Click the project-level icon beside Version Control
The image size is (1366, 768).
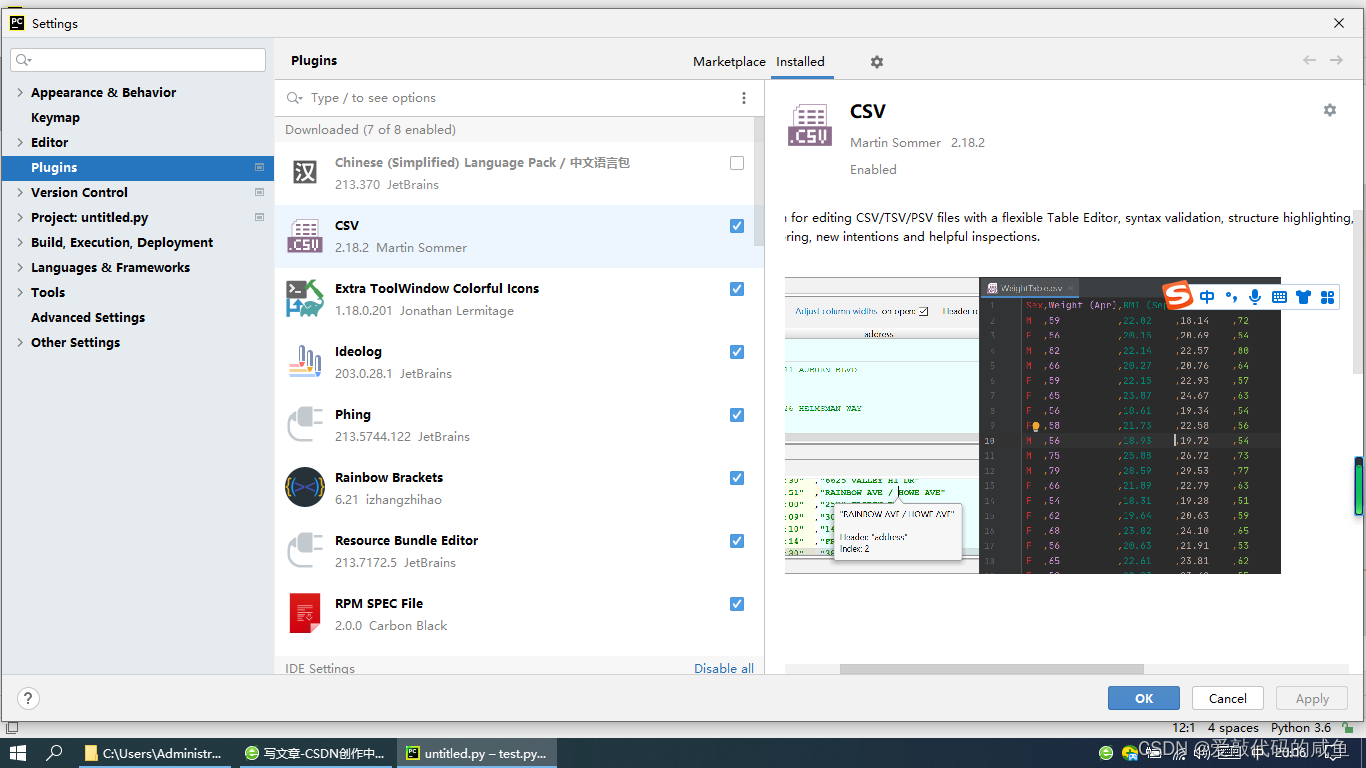point(260,192)
